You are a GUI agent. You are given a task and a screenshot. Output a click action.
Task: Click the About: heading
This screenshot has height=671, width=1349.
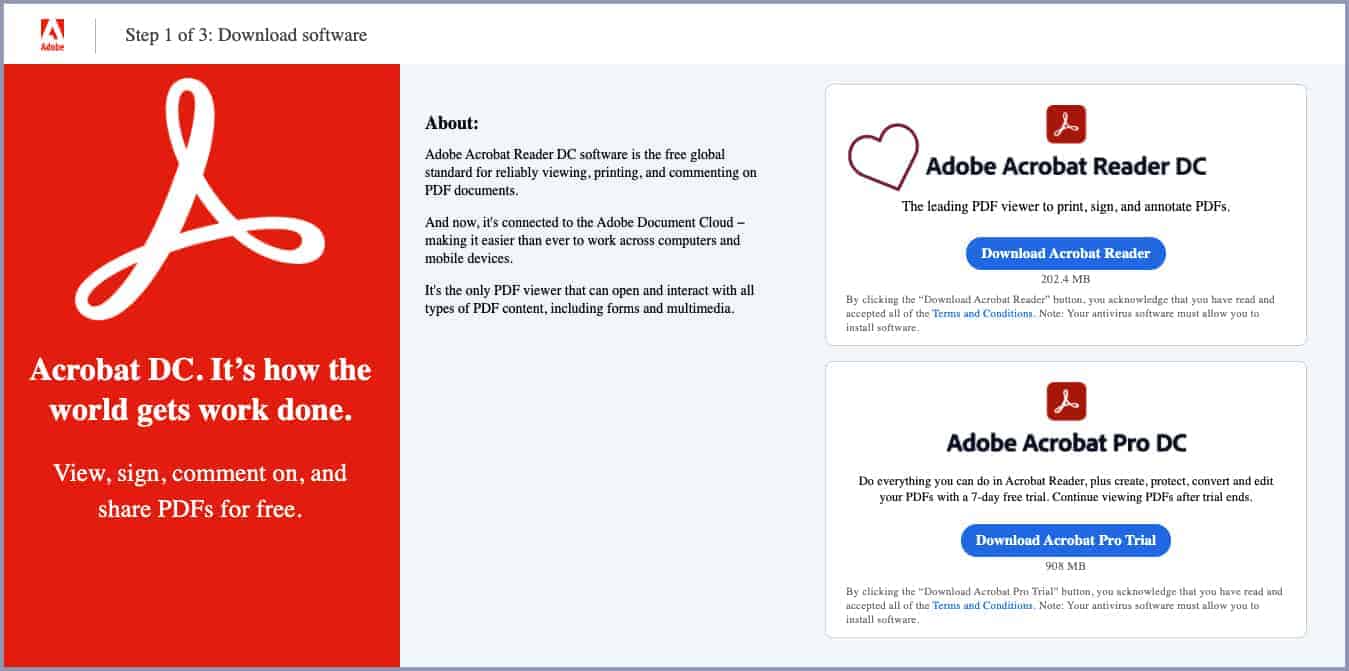[x=452, y=123]
